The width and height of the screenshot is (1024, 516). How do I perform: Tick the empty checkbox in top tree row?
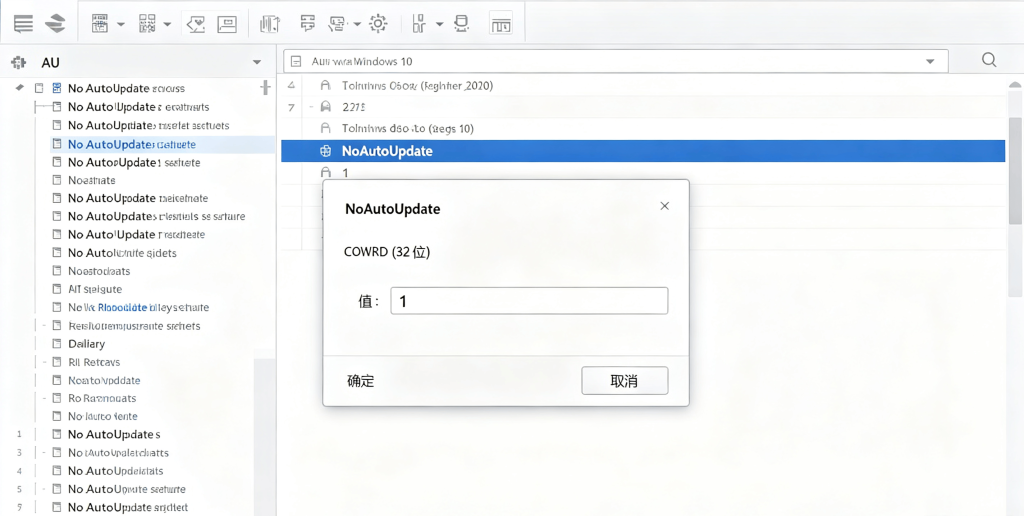[39, 88]
